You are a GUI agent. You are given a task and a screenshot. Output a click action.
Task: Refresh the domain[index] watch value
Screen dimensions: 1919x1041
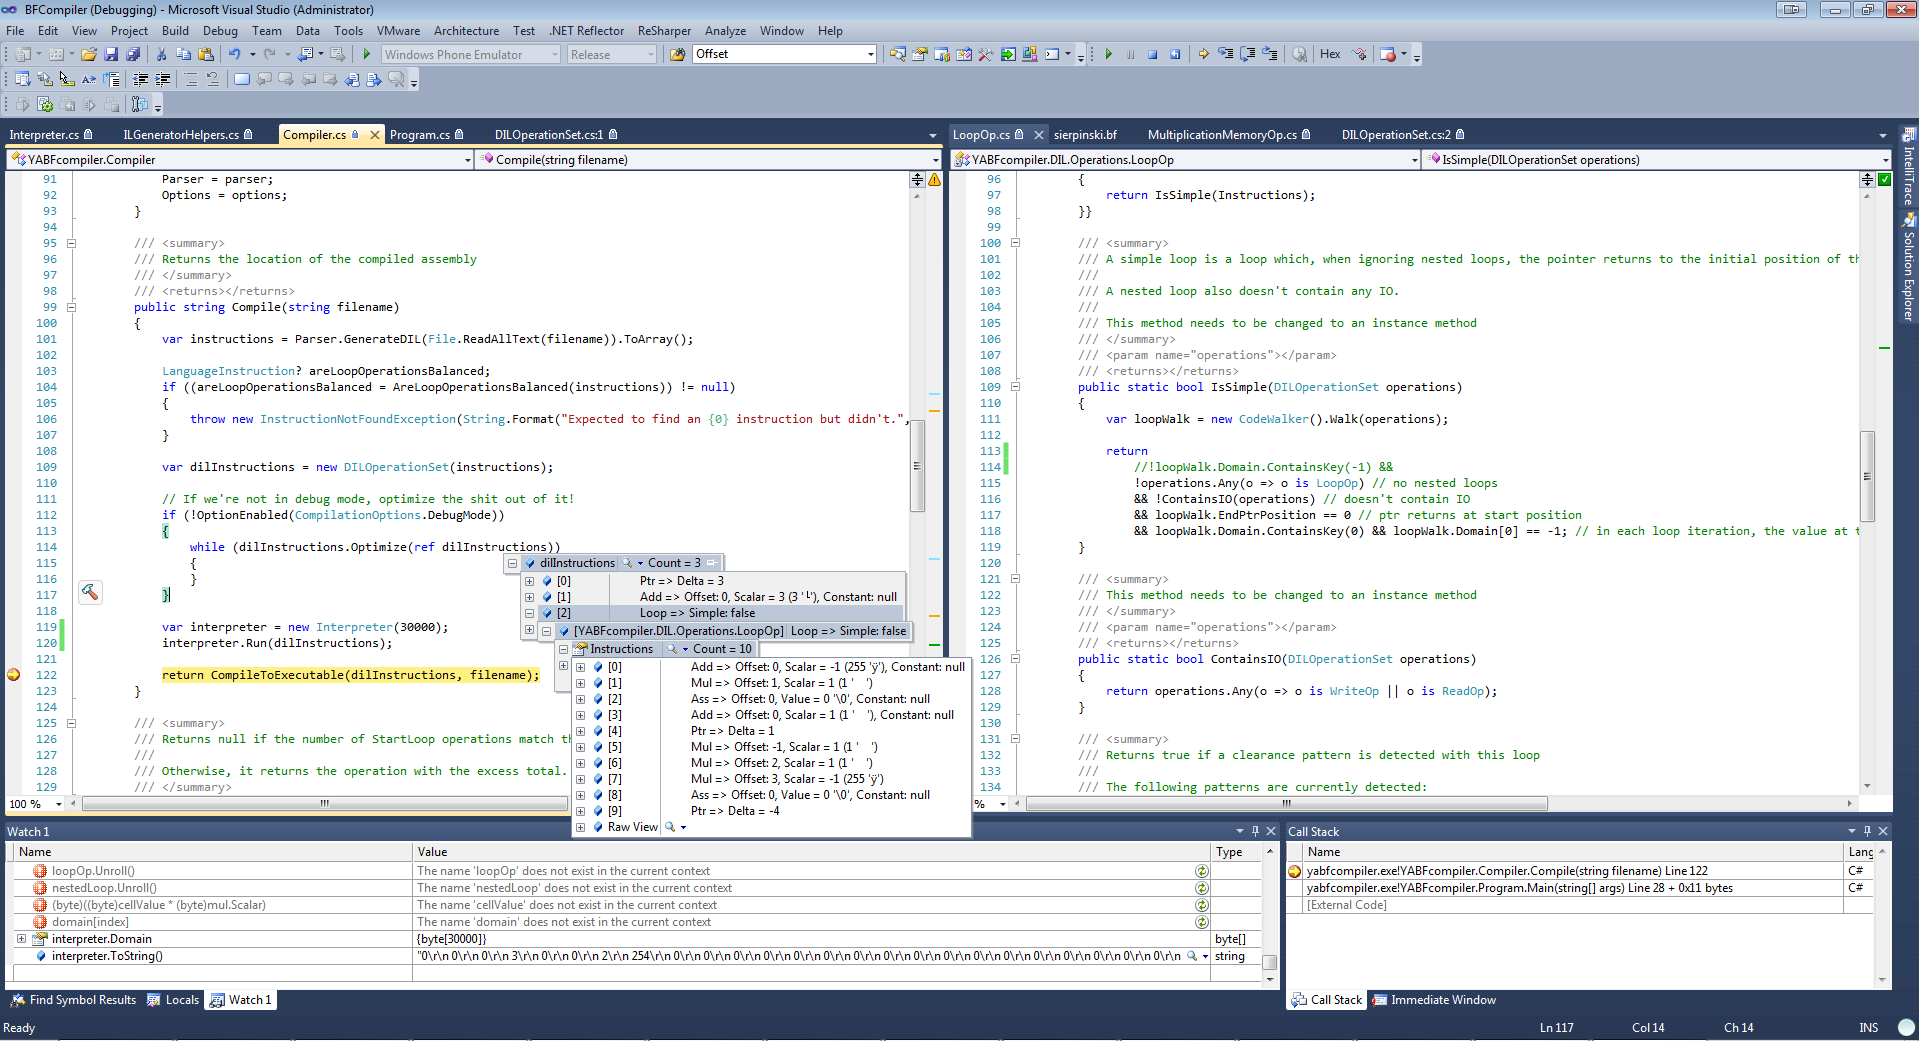pos(1202,922)
